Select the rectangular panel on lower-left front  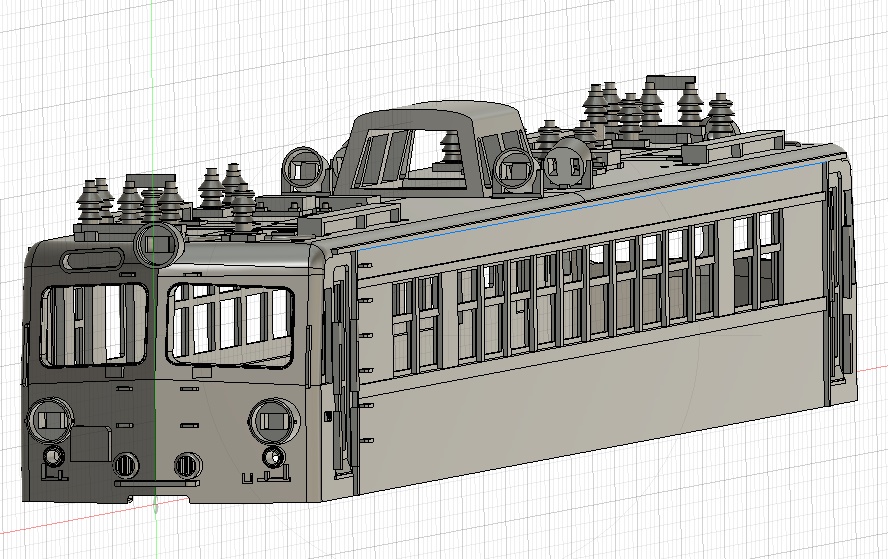91,443
